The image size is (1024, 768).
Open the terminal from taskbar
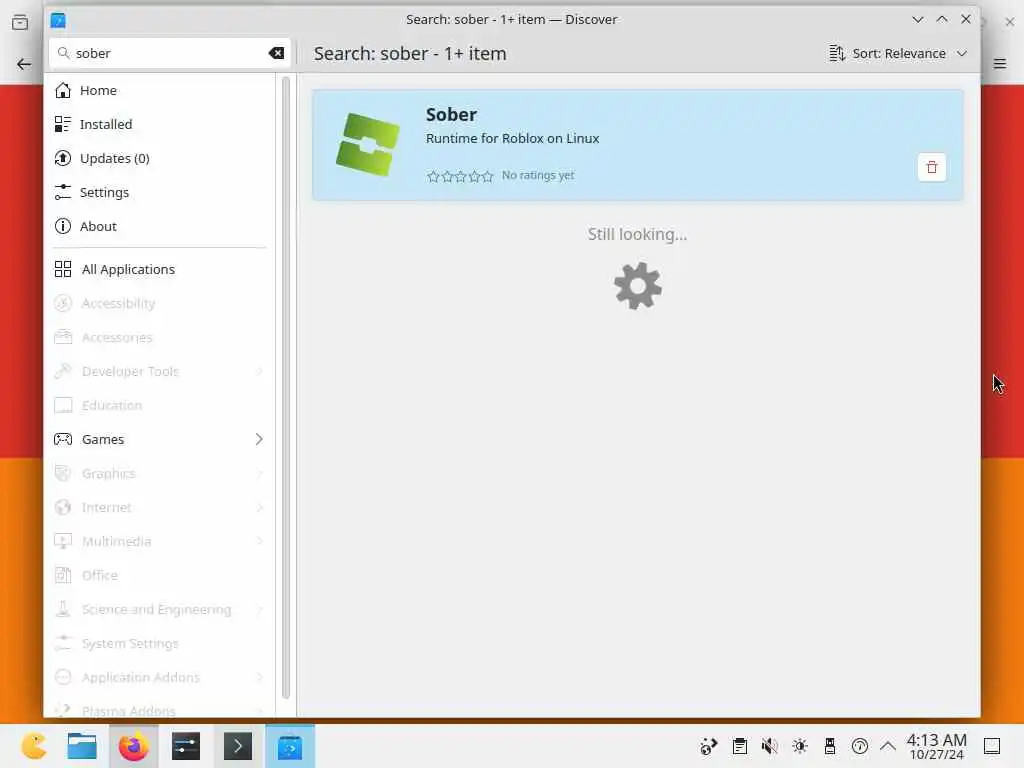(x=238, y=746)
